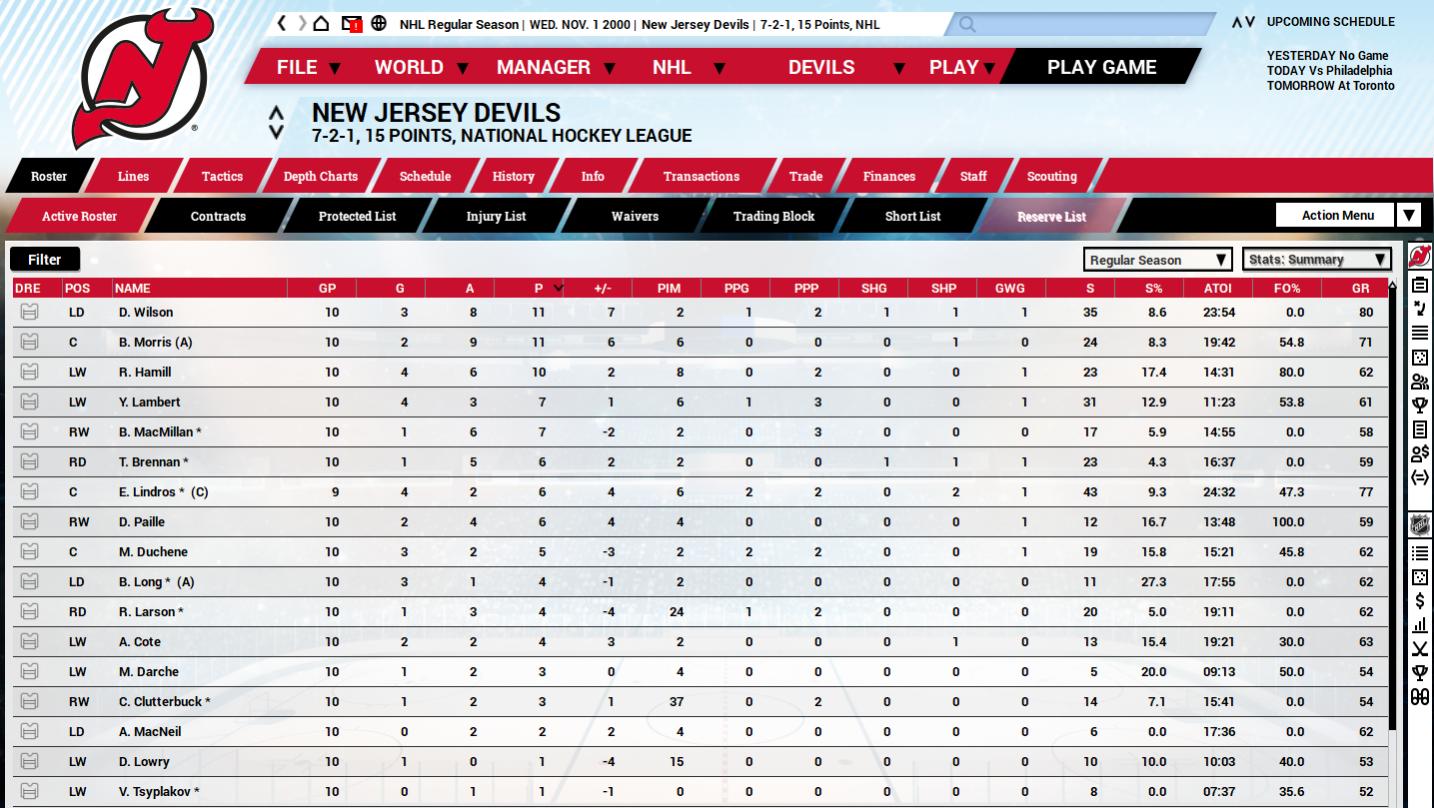
Task: Click the up arrow beside Upcoming Schedule
Action: pos(1237,22)
